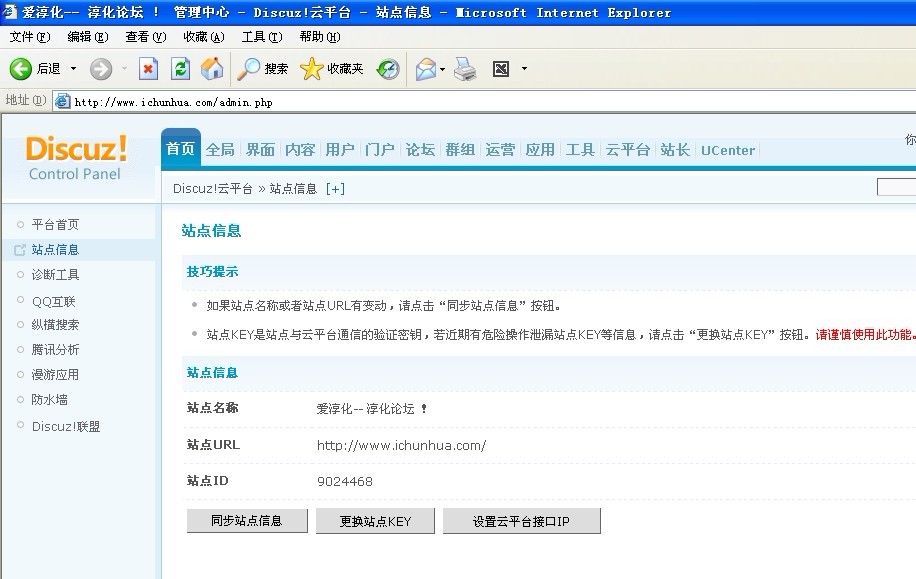
Task: Click the 更换站点KEY button
Action: click(x=375, y=521)
